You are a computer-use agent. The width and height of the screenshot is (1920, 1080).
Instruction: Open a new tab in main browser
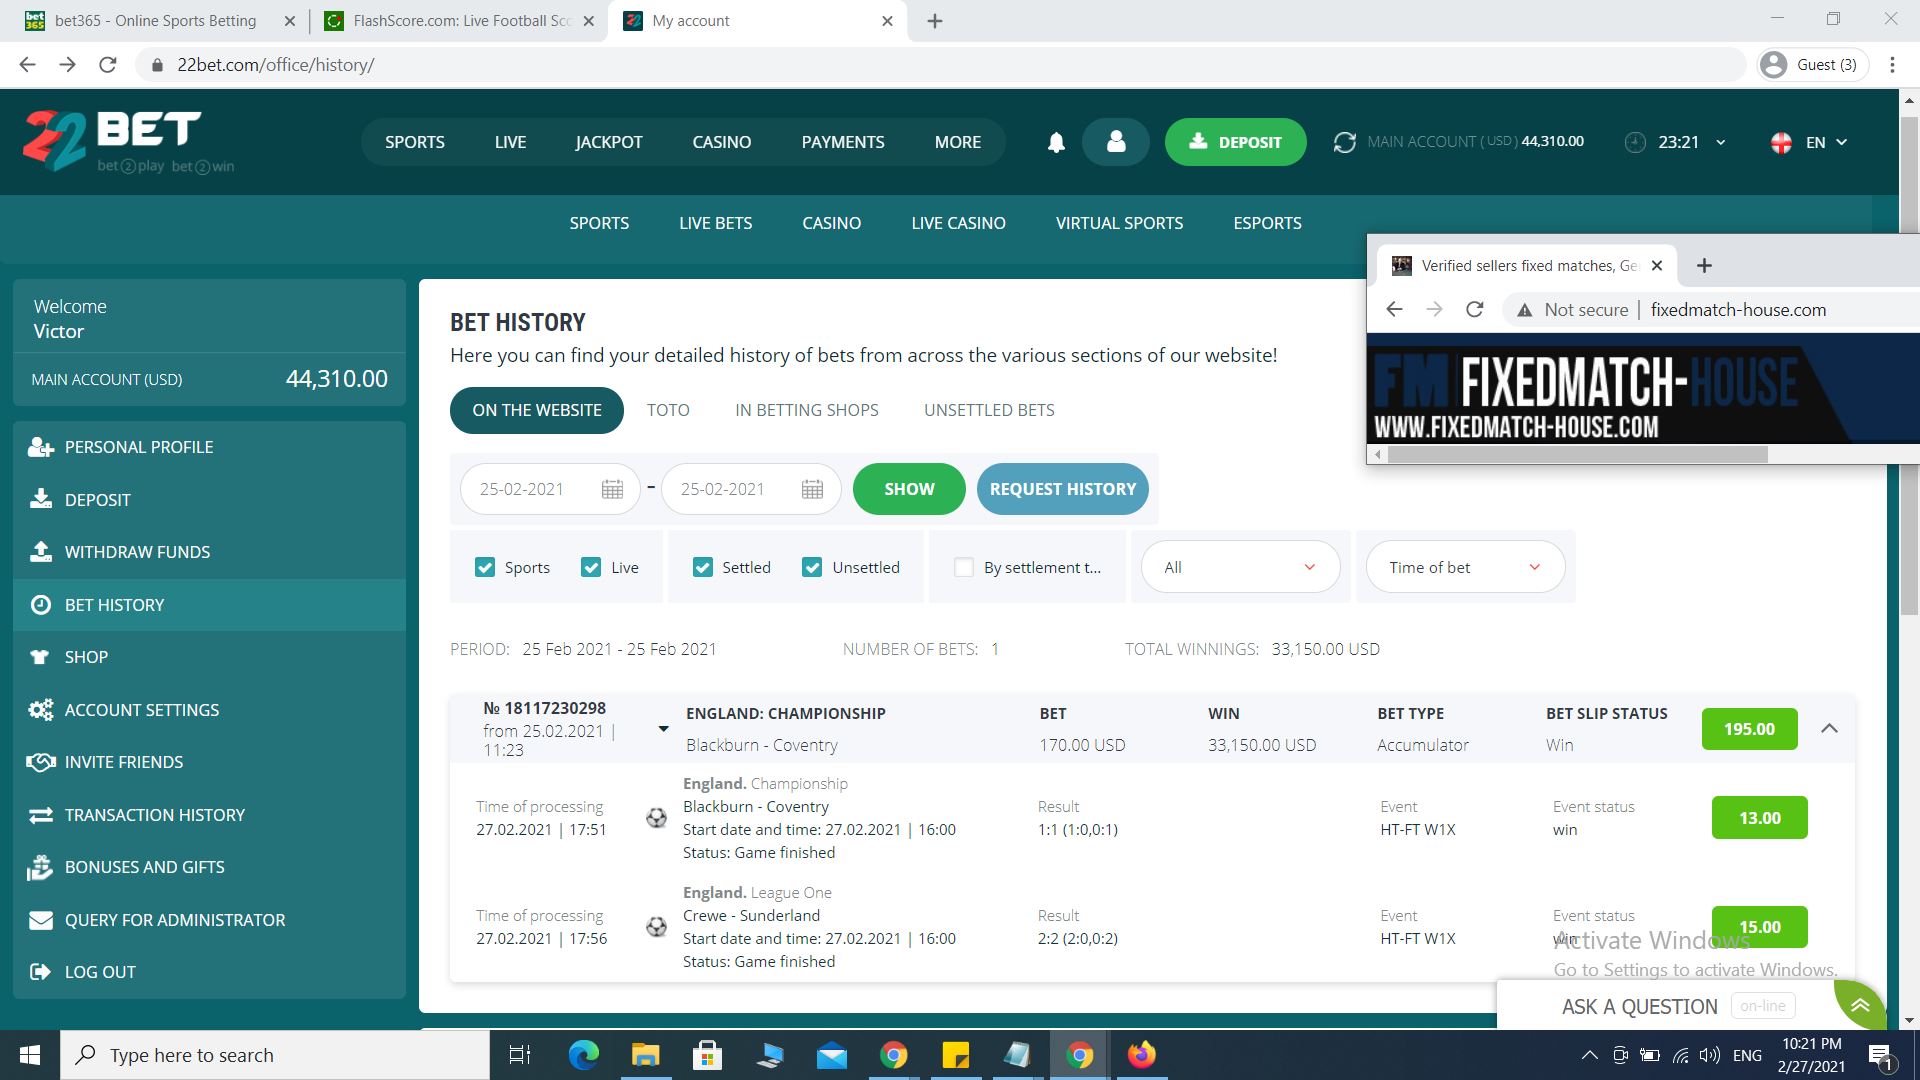pyautogui.click(x=935, y=21)
